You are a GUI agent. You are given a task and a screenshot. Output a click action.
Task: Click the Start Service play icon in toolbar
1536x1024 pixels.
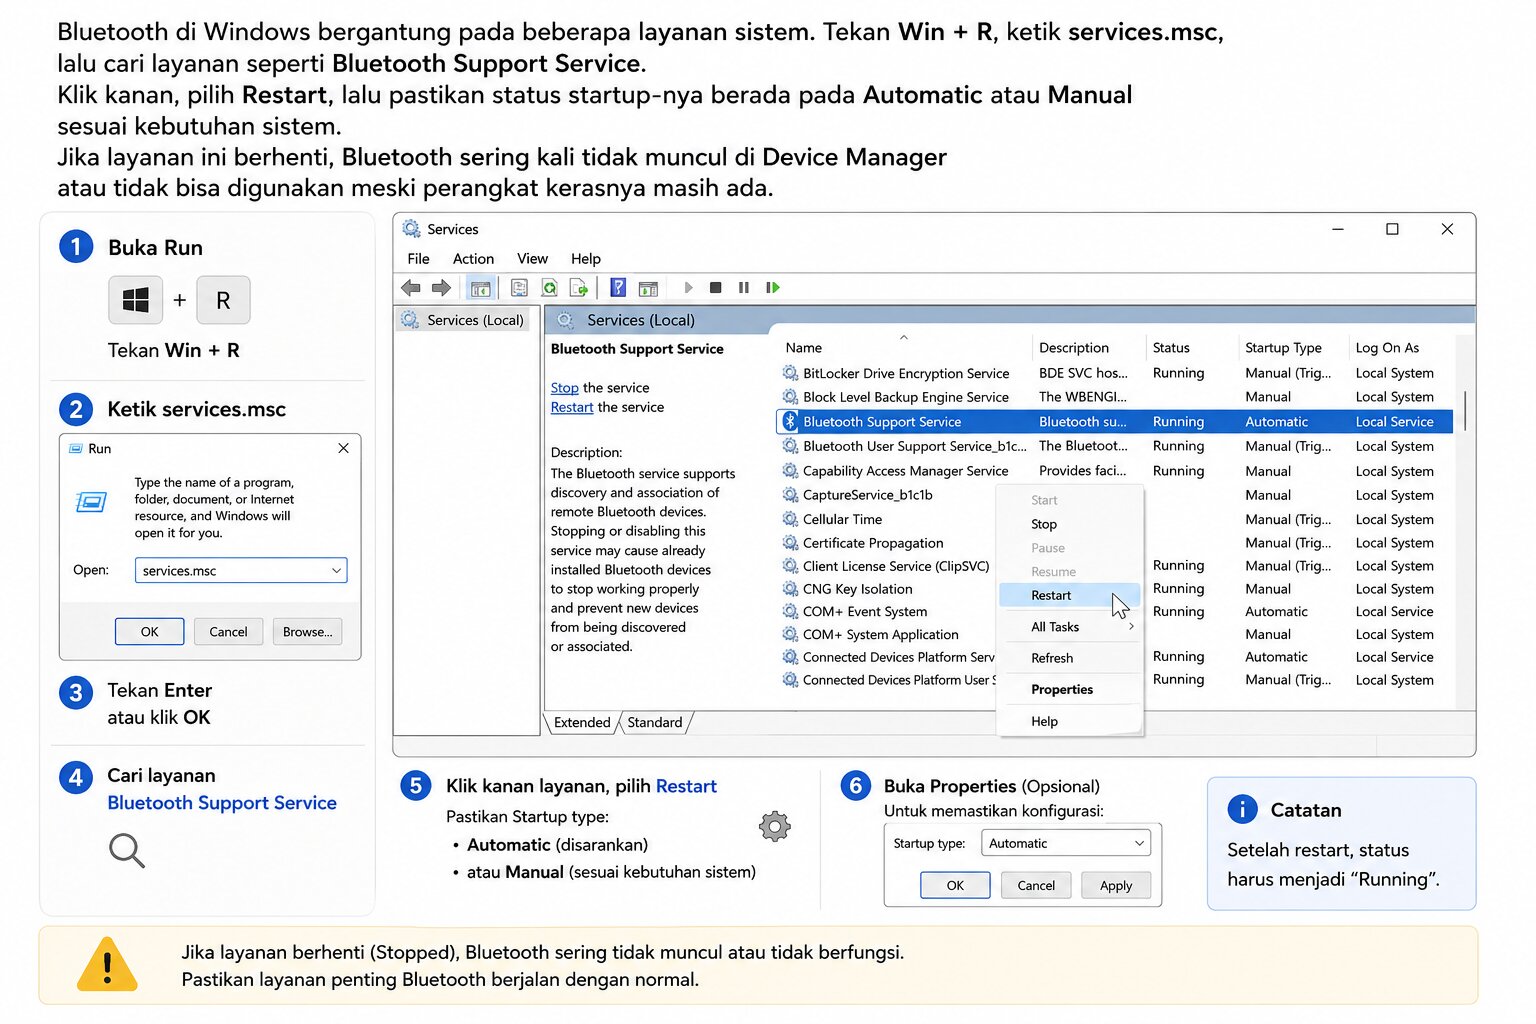(688, 288)
